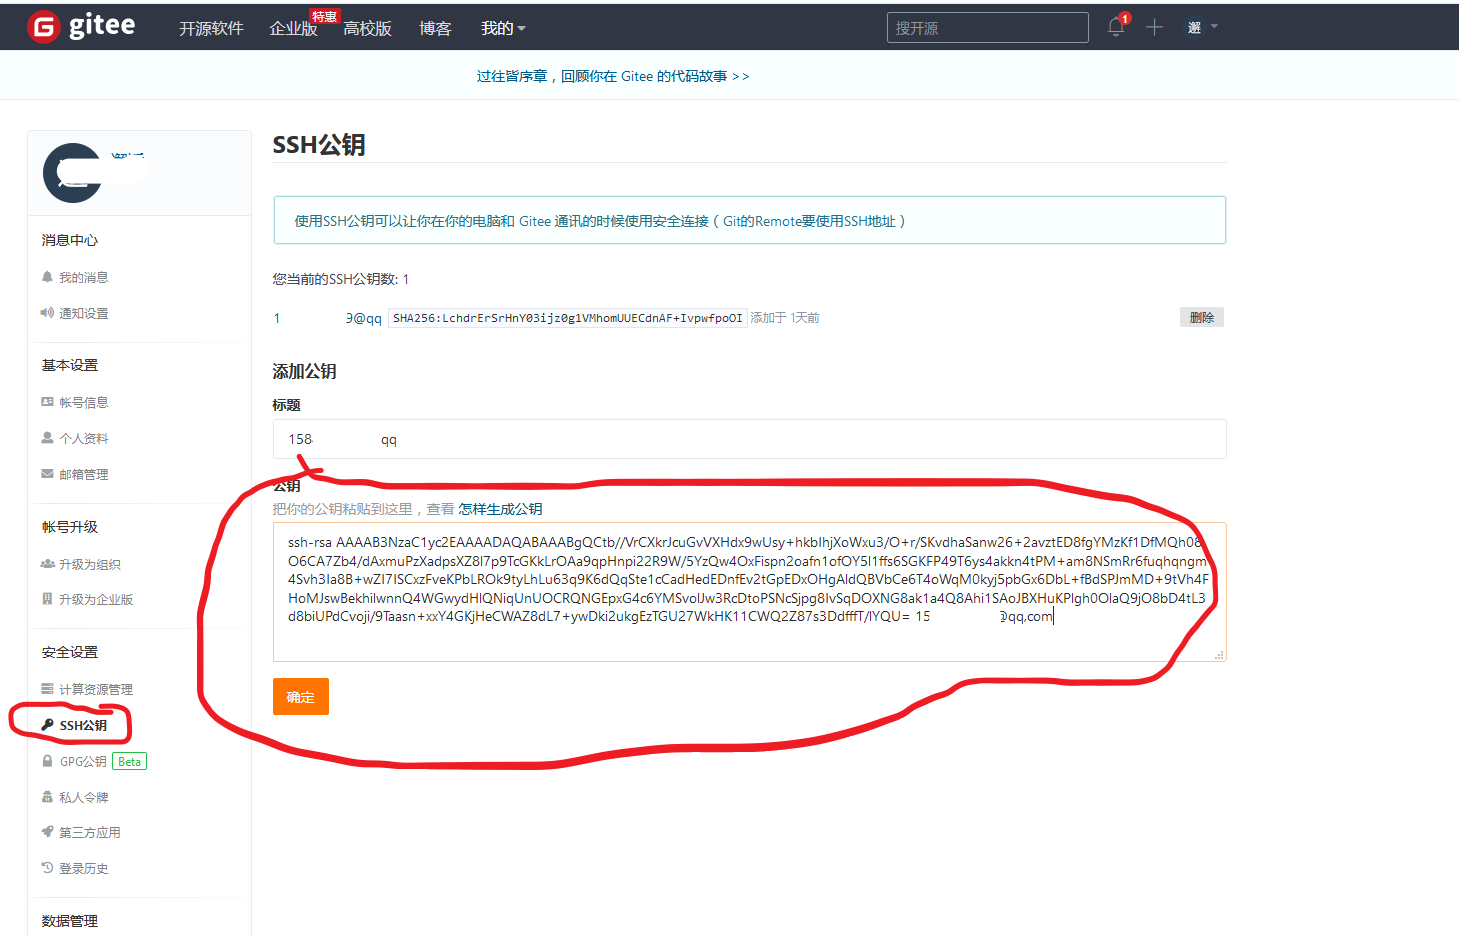Click the envelope icon beside 邮箱管理
The image size is (1459, 937).
47,474
